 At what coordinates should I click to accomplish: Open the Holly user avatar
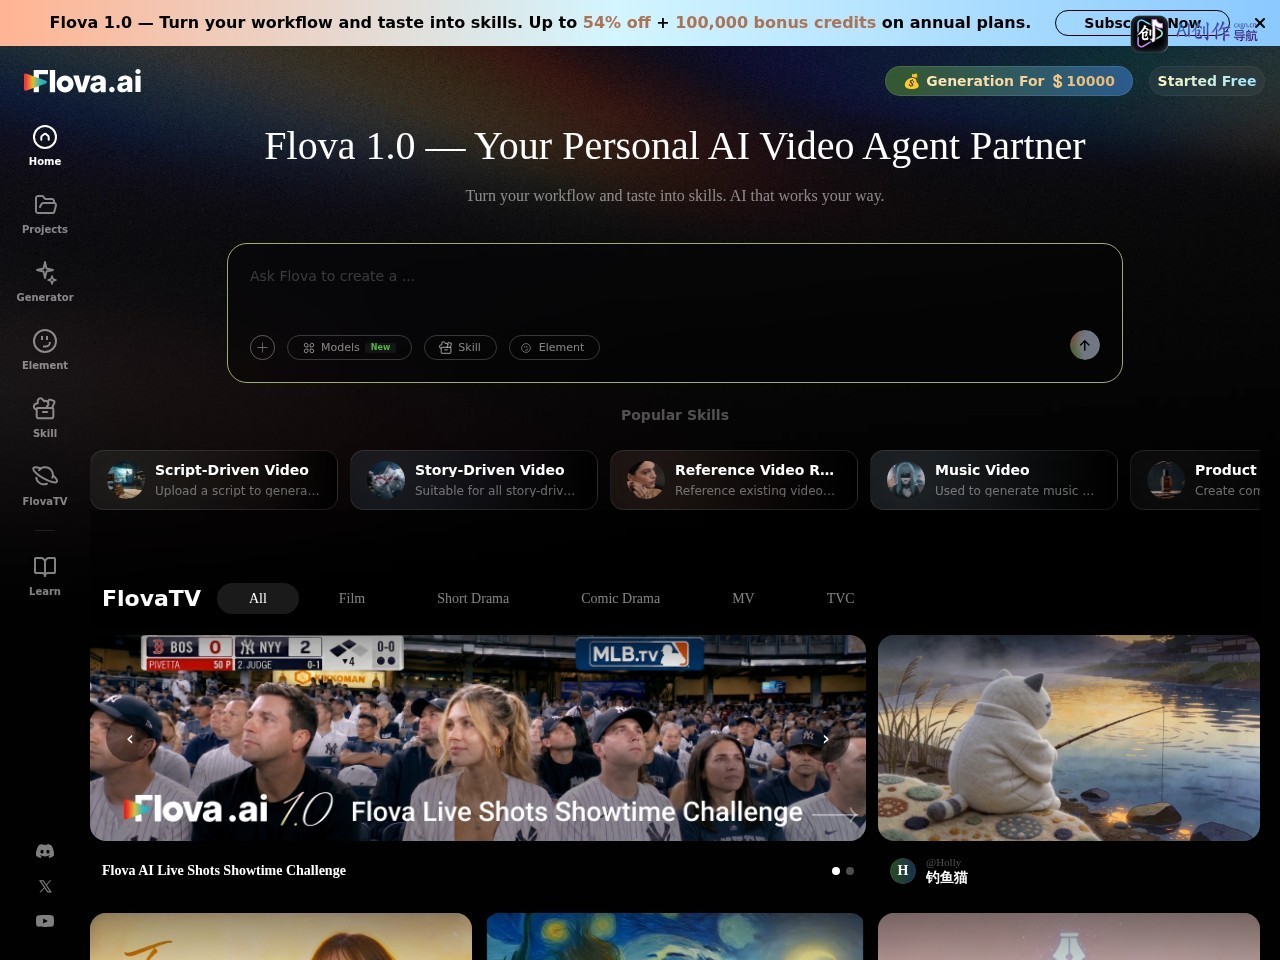(903, 871)
